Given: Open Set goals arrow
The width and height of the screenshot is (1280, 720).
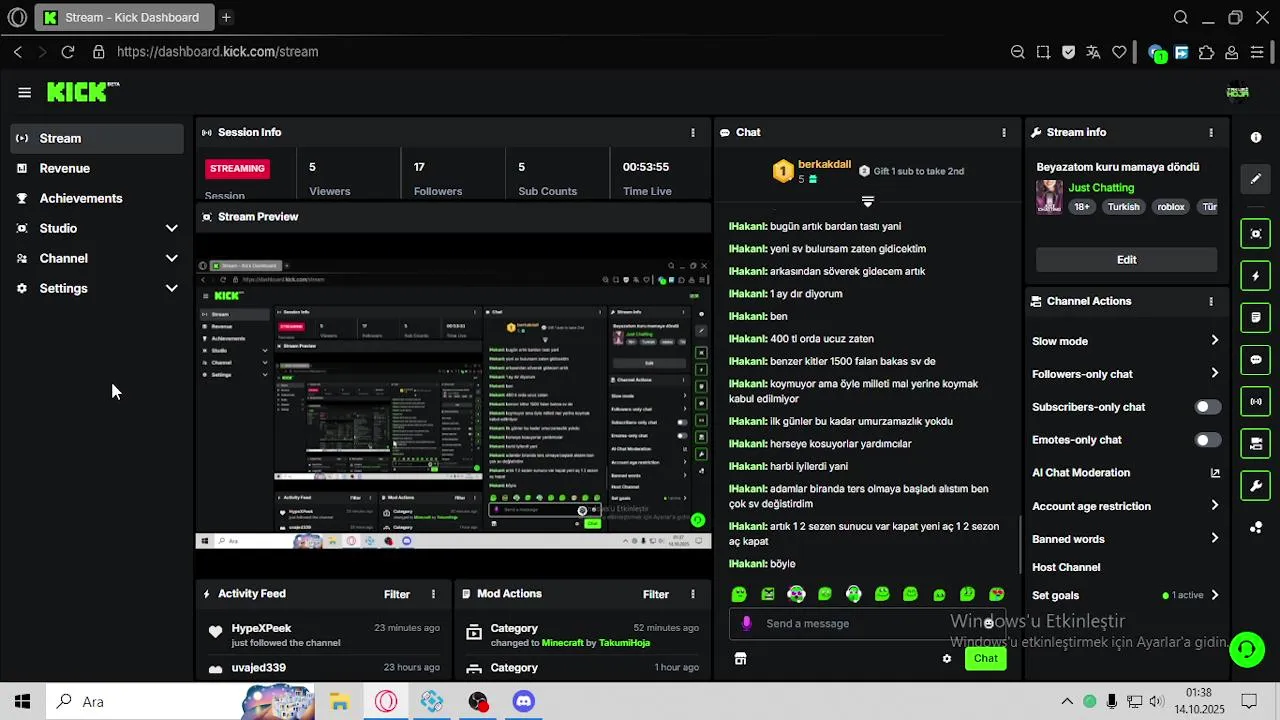Looking at the screenshot, I should click(x=1215, y=595).
